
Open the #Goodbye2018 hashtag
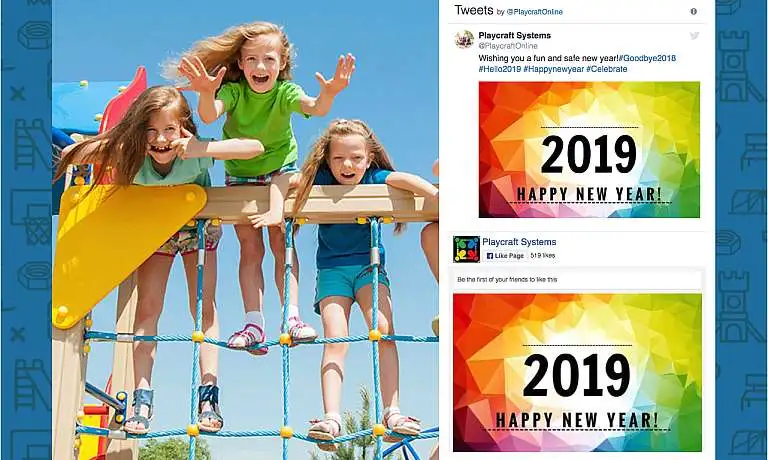(x=648, y=58)
